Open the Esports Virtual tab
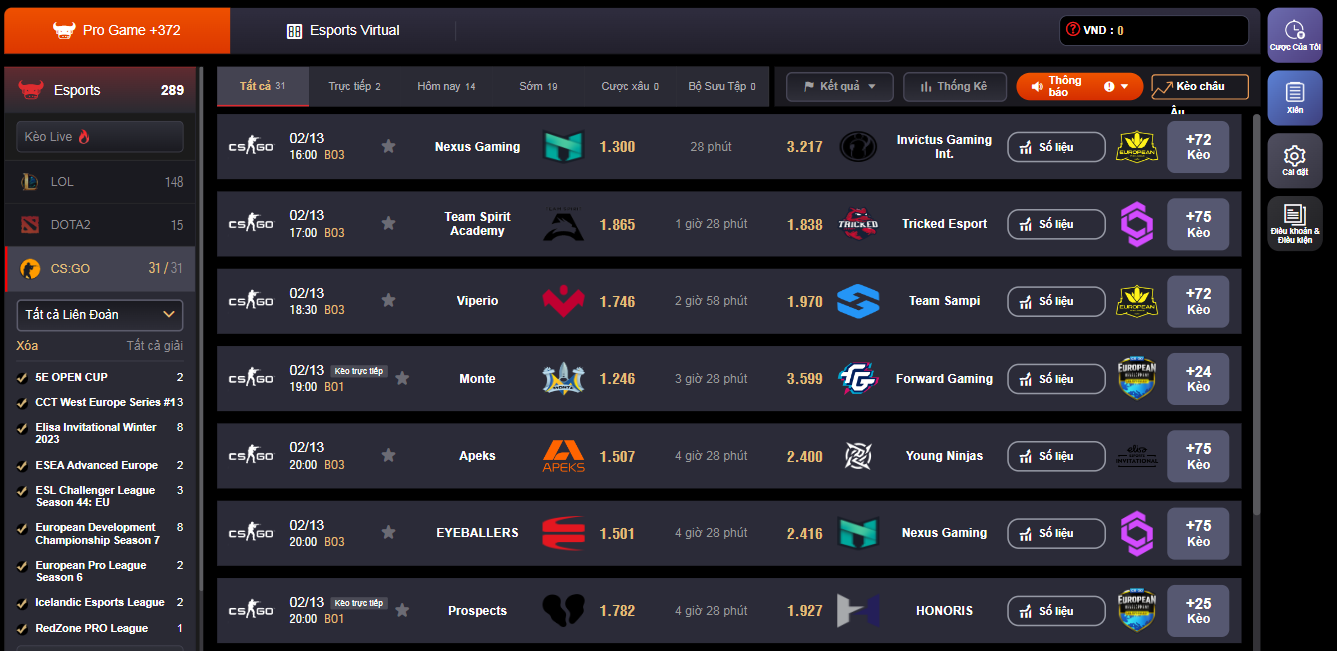The image size is (1337, 651). (x=343, y=31)
